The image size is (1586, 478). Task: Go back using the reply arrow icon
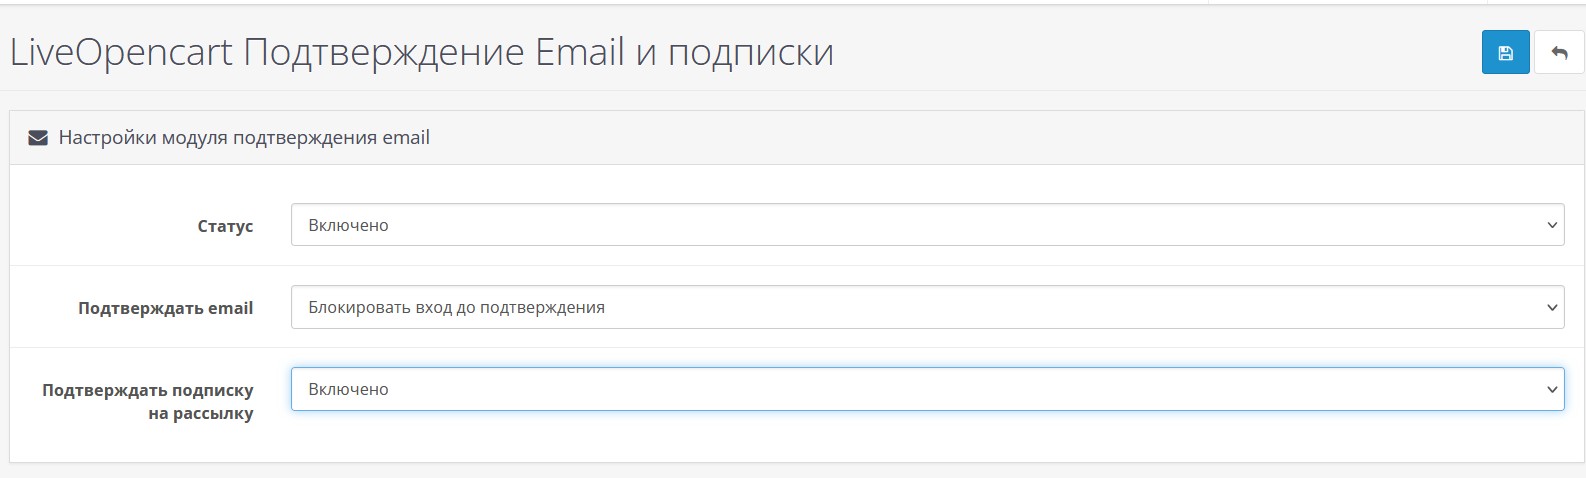click(1559, 53)
